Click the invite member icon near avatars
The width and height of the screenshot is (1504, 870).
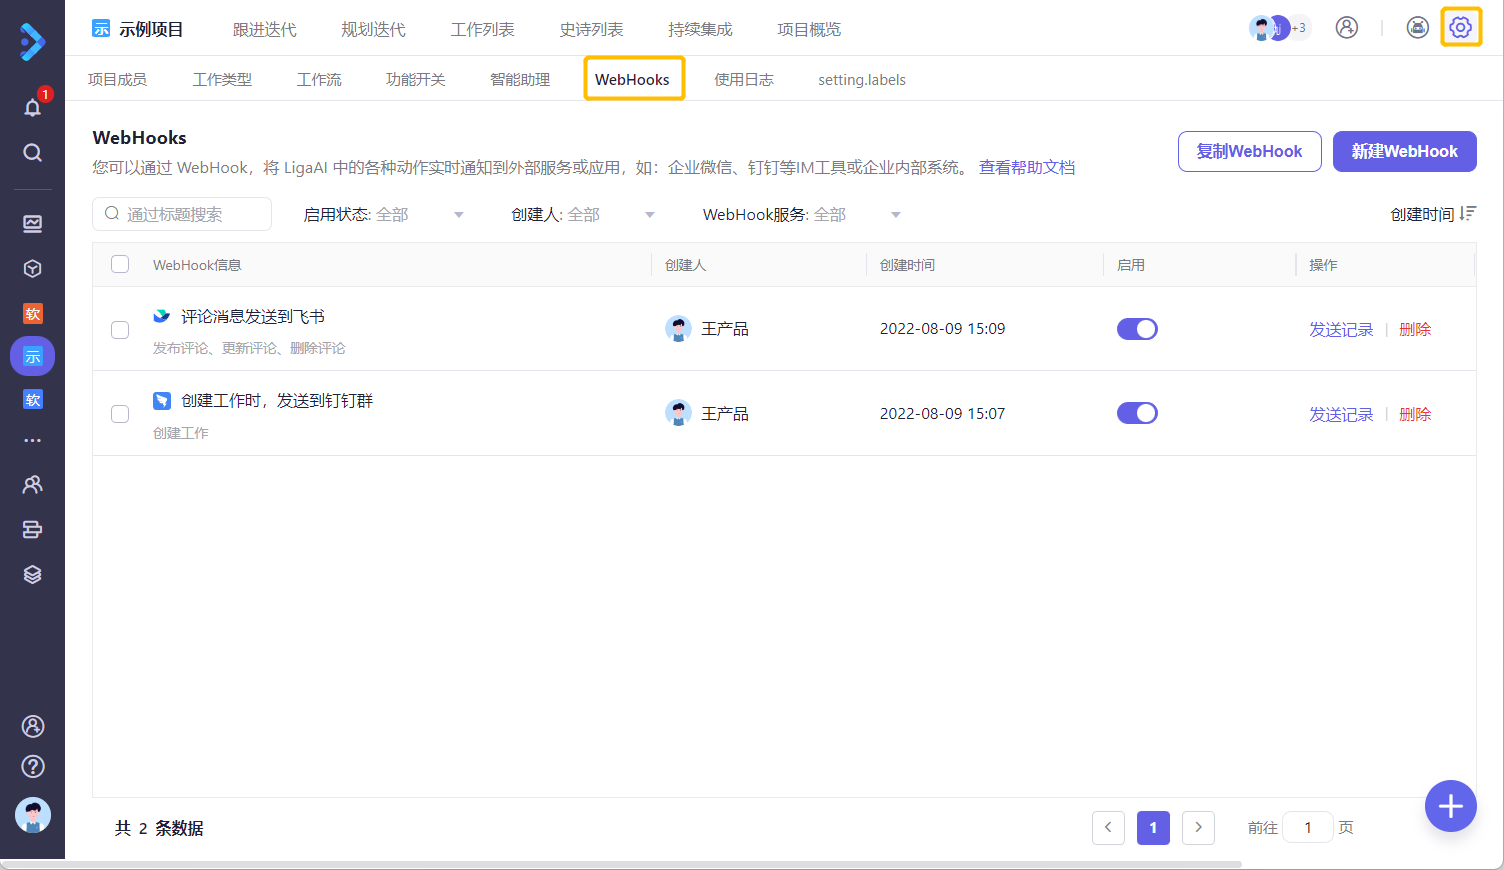point(1346,28)
